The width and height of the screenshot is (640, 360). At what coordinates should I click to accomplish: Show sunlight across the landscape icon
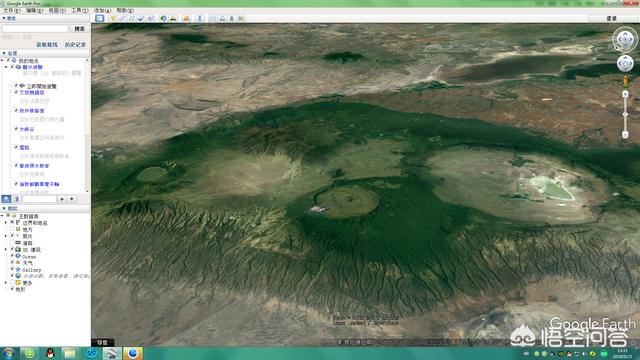(x=173, y=18)
